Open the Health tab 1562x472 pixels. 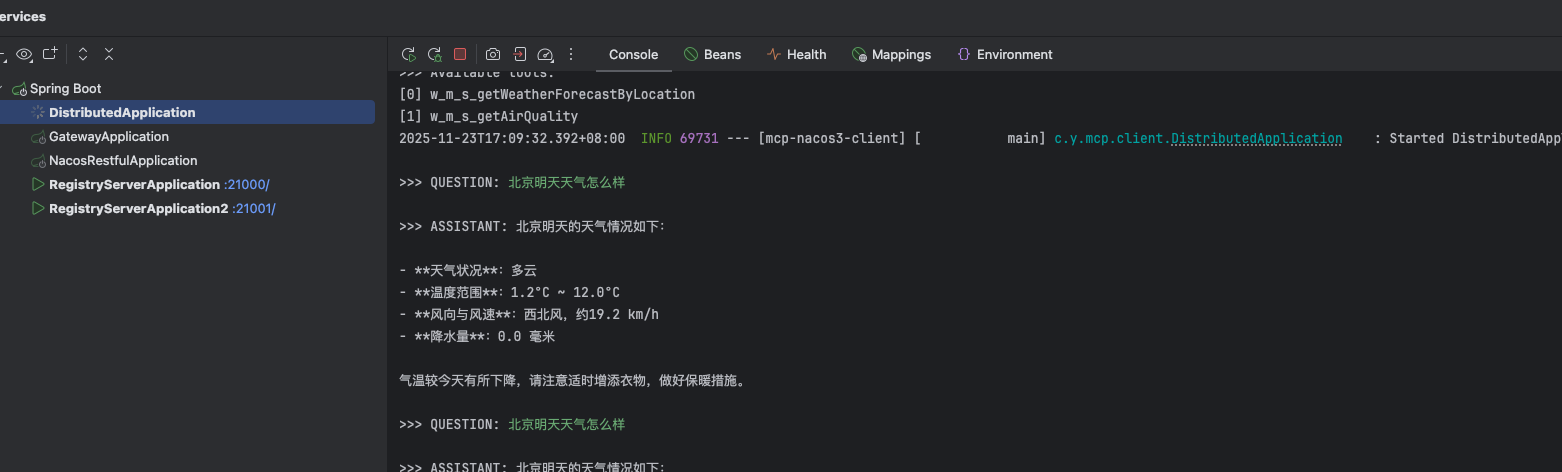coord(796,55)
